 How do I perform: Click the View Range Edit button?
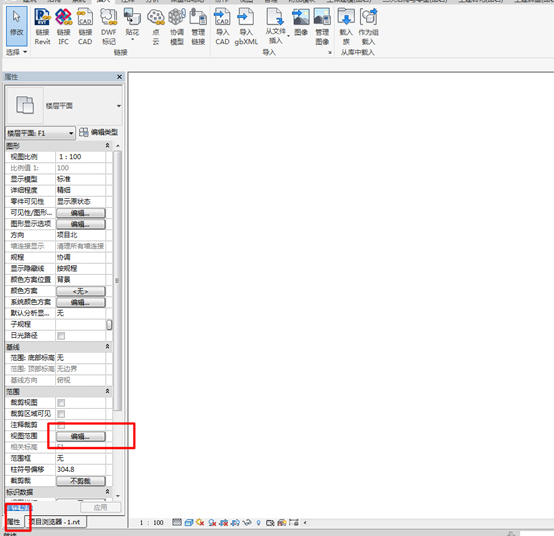point(81,436)
